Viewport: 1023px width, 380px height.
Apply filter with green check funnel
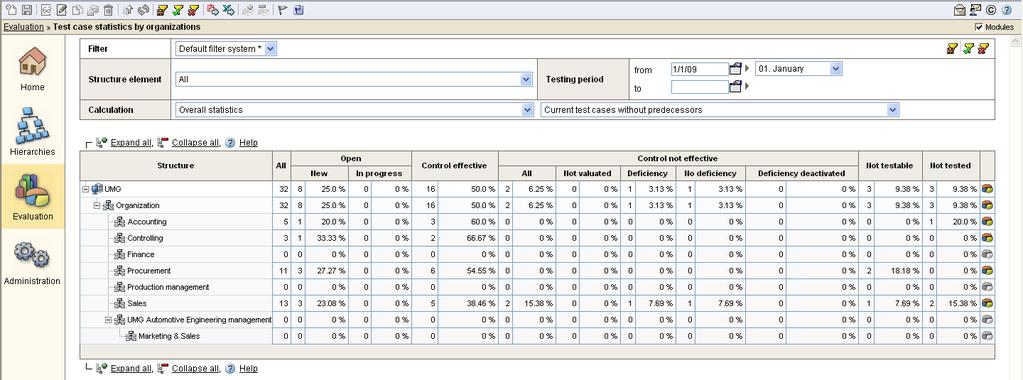[968, 48]
